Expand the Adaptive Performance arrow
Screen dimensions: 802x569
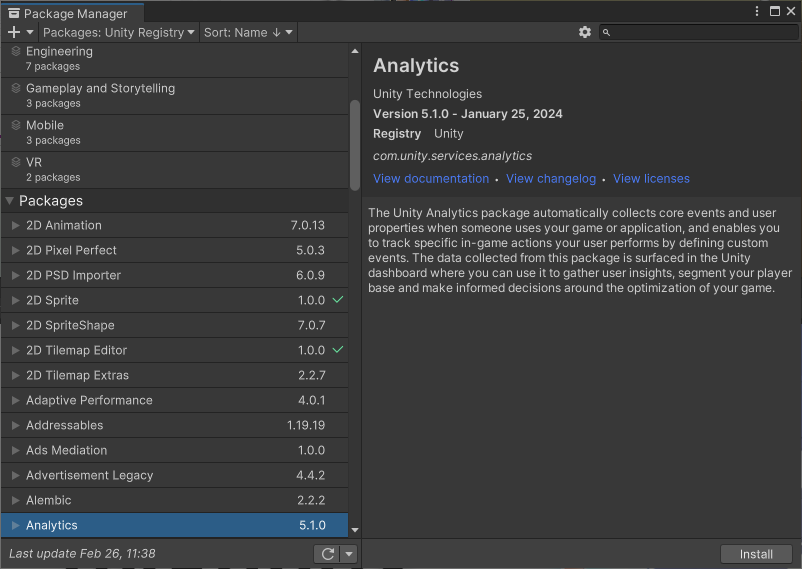15,400
